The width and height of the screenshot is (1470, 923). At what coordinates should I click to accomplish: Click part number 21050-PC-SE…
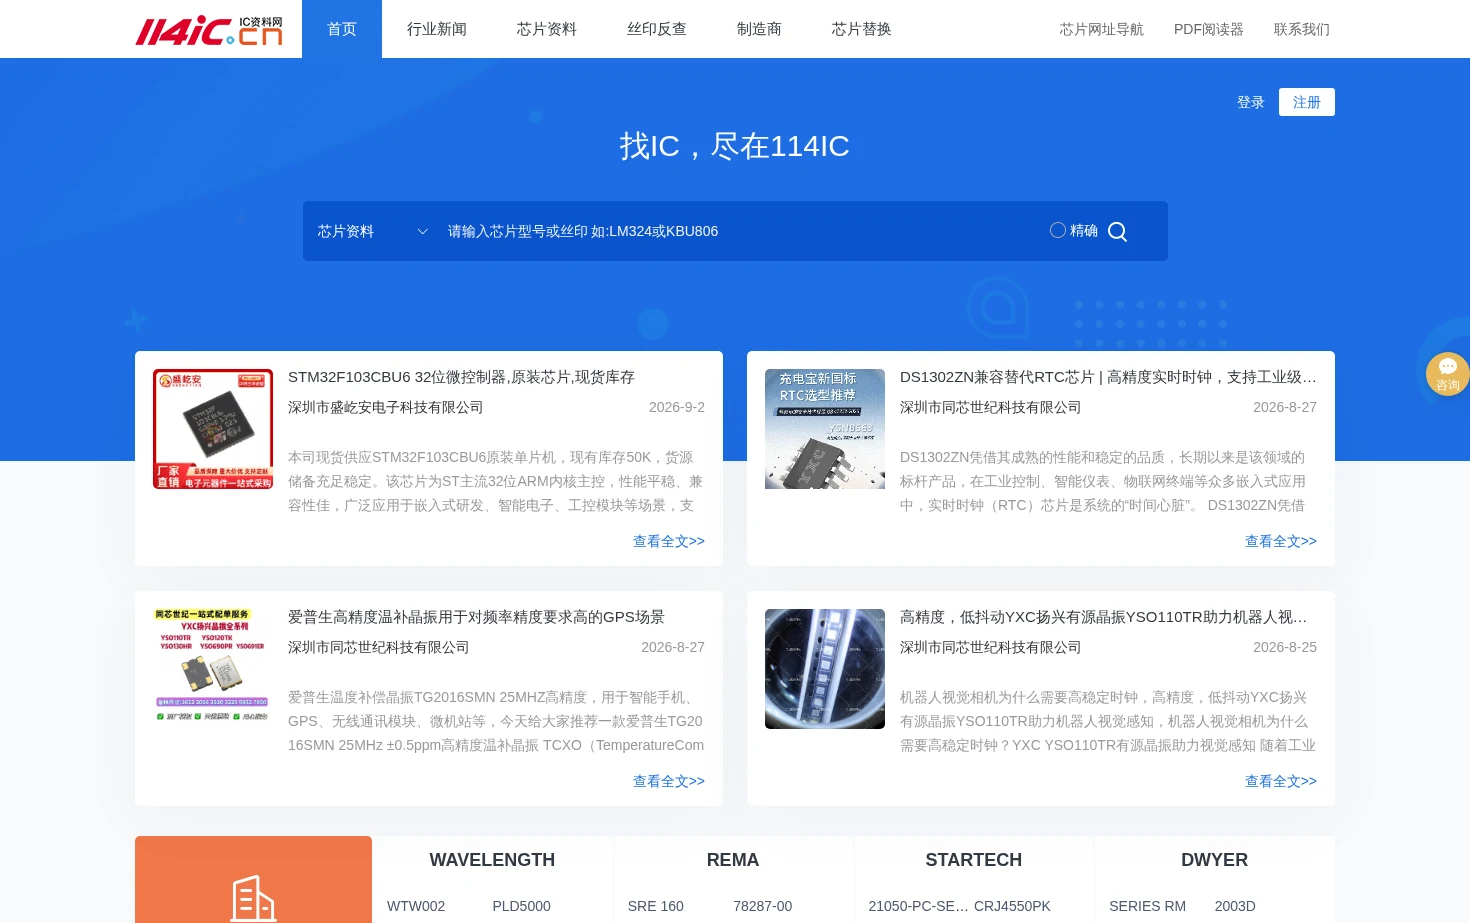(x=918, y=906)
